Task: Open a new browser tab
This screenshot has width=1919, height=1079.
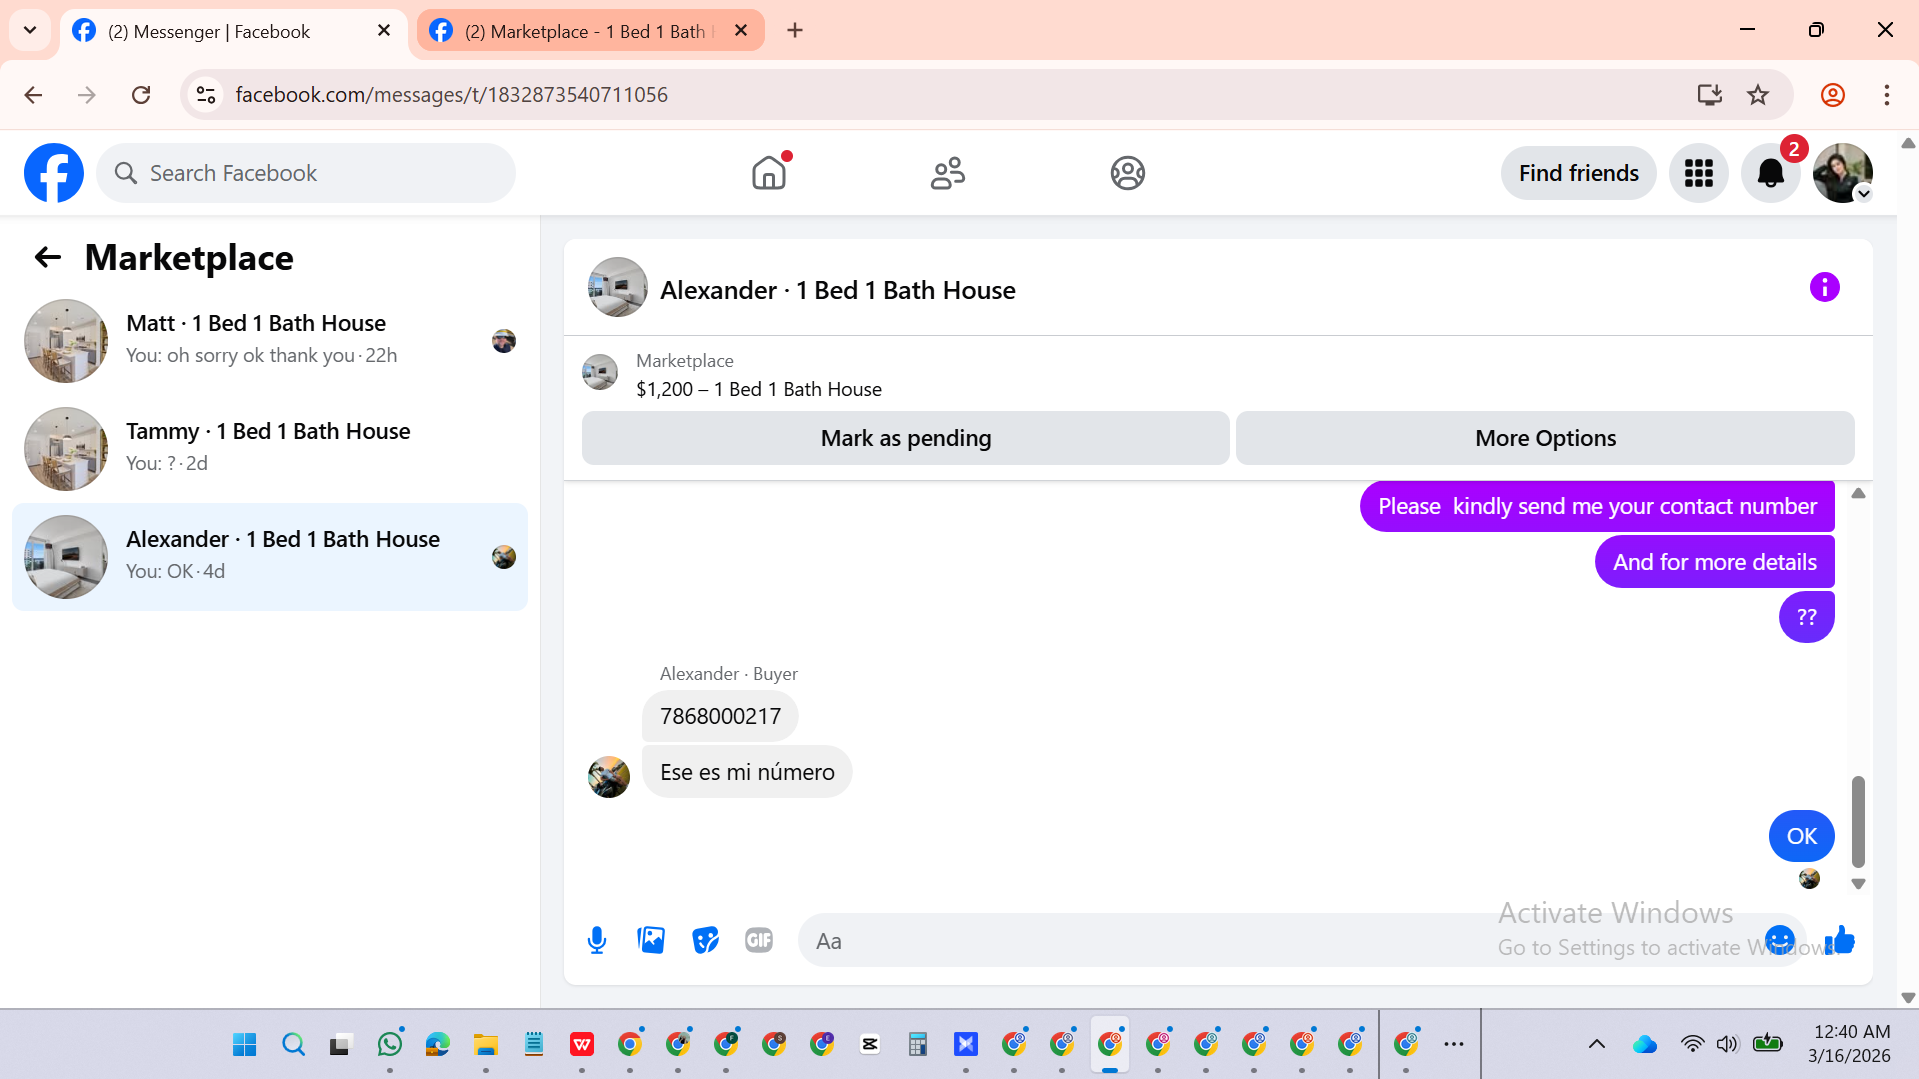Action: (795, 31)
